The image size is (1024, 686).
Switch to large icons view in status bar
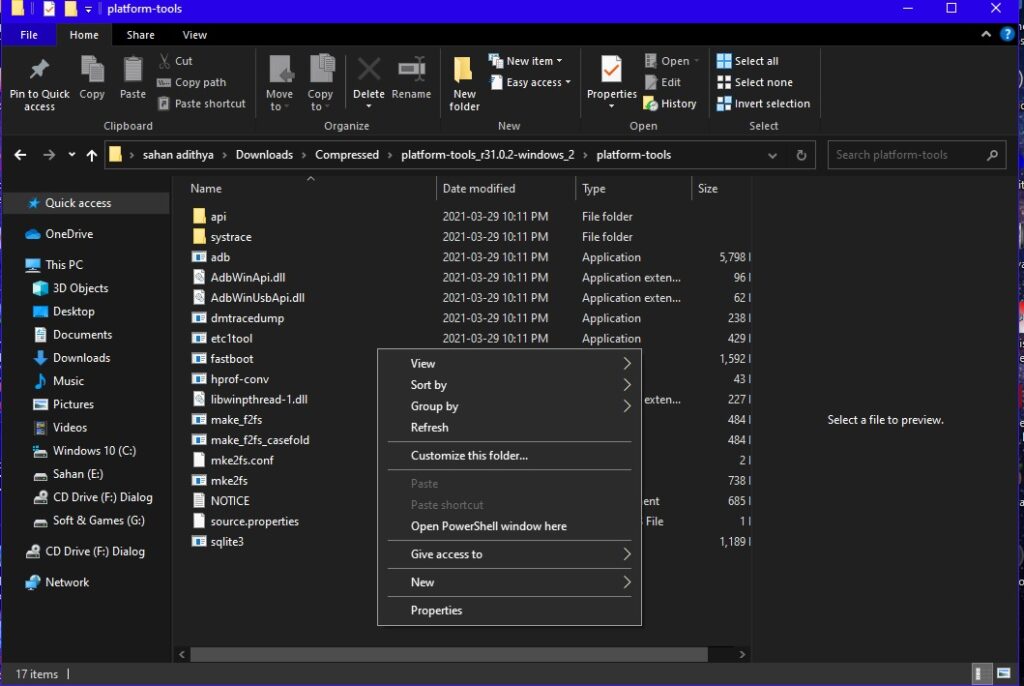point(1004,674)
